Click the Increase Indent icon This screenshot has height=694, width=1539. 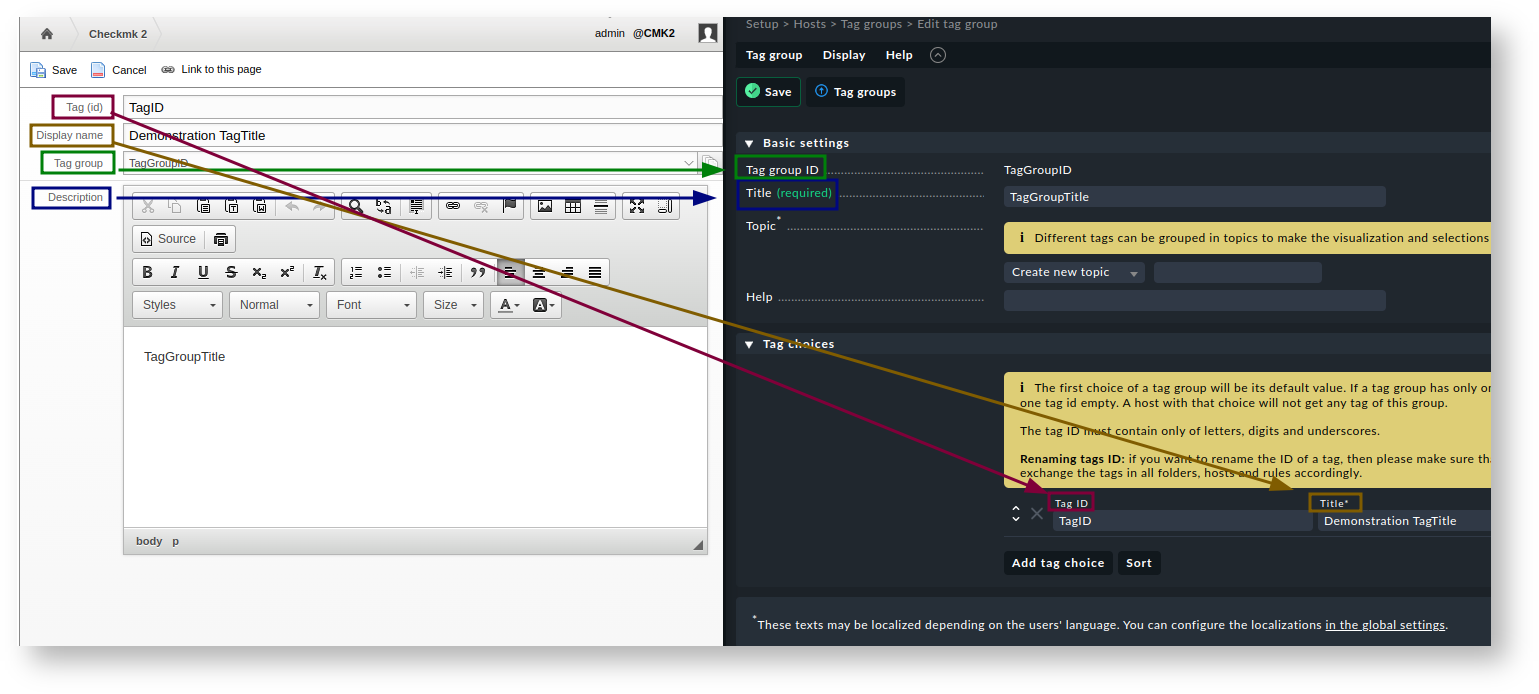coord(445,272)
